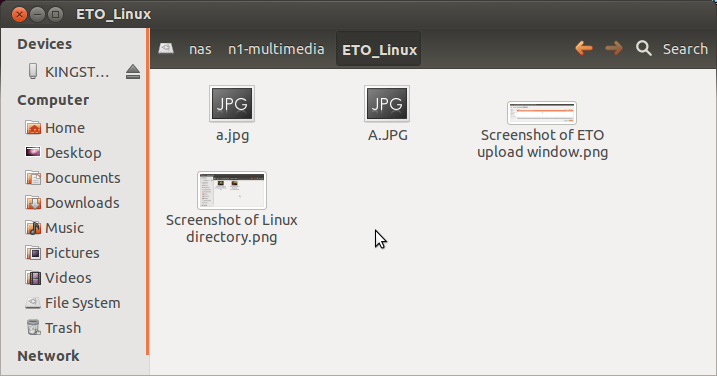Select the a.jpg file icon
The image size is (717, 376).
point(232,104)
